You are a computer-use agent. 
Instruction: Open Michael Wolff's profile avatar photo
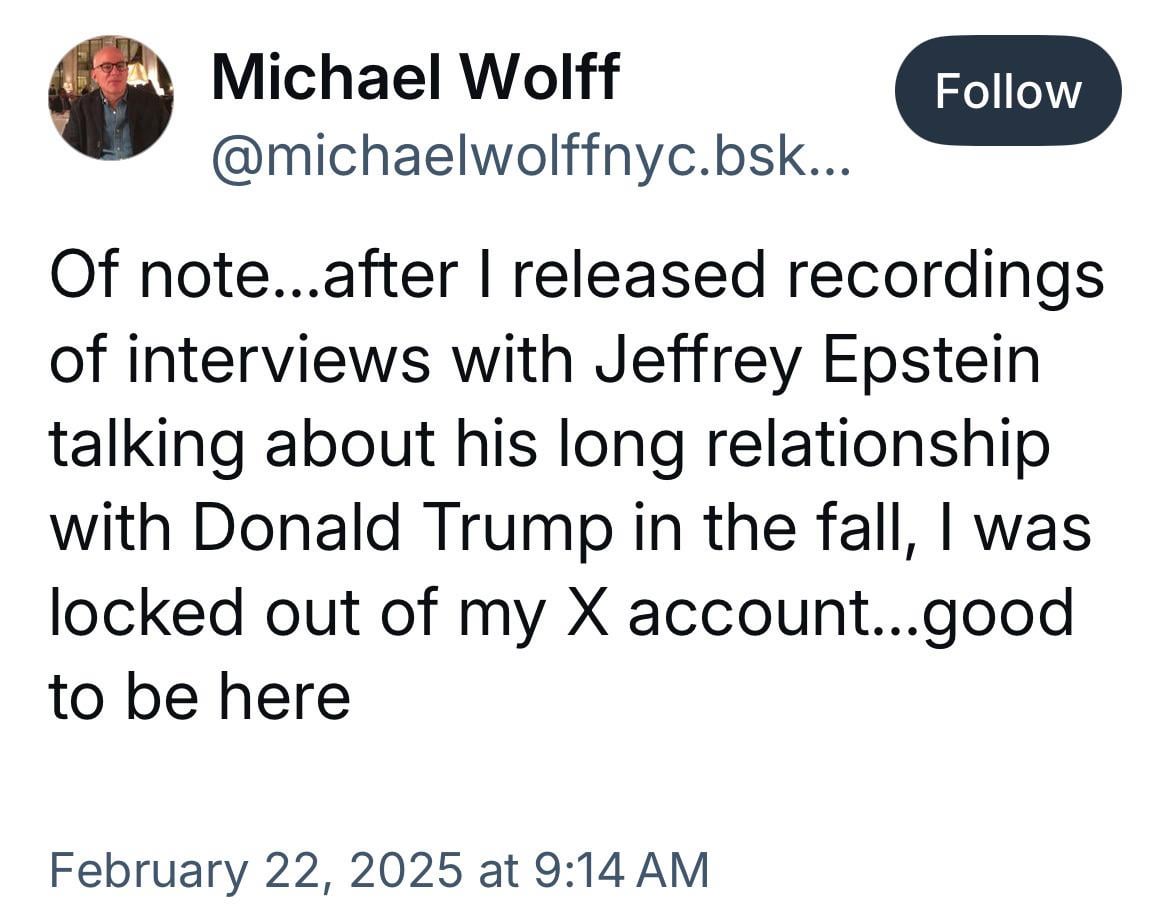(x=110, y=98)
